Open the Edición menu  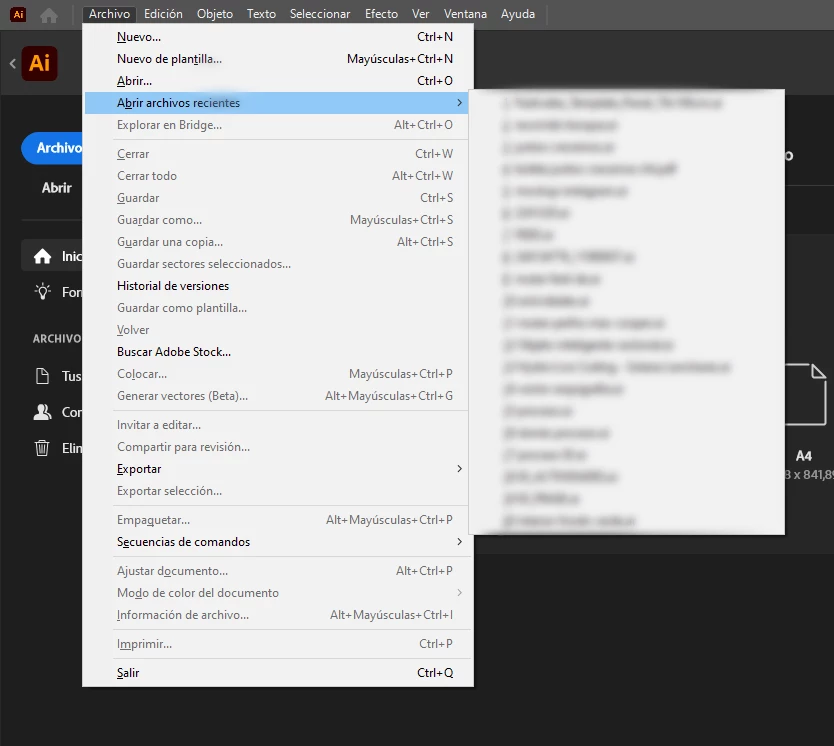click(x=163, y=14)
